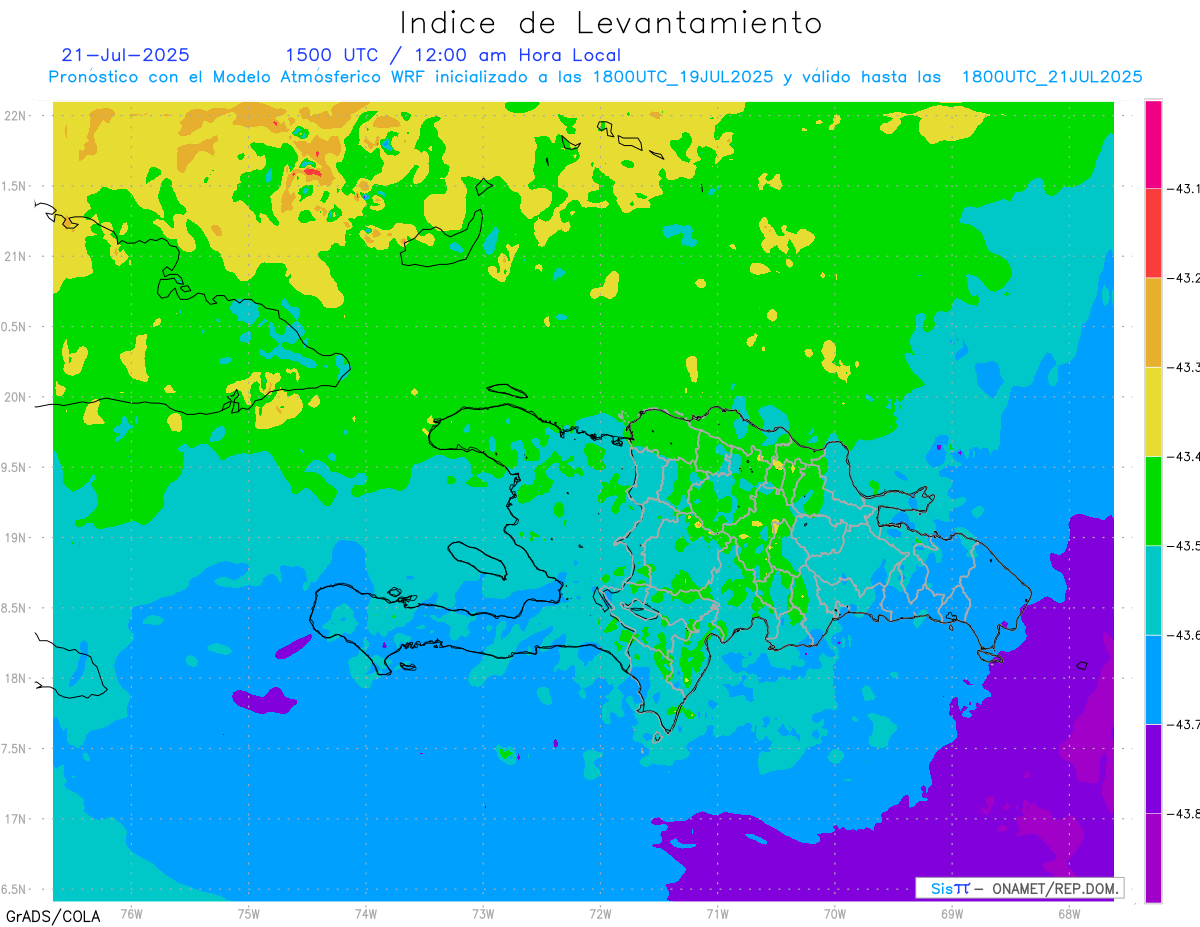Select legend value "-43.7"
The image size is (1200, 927).
tap(1183, 724)
